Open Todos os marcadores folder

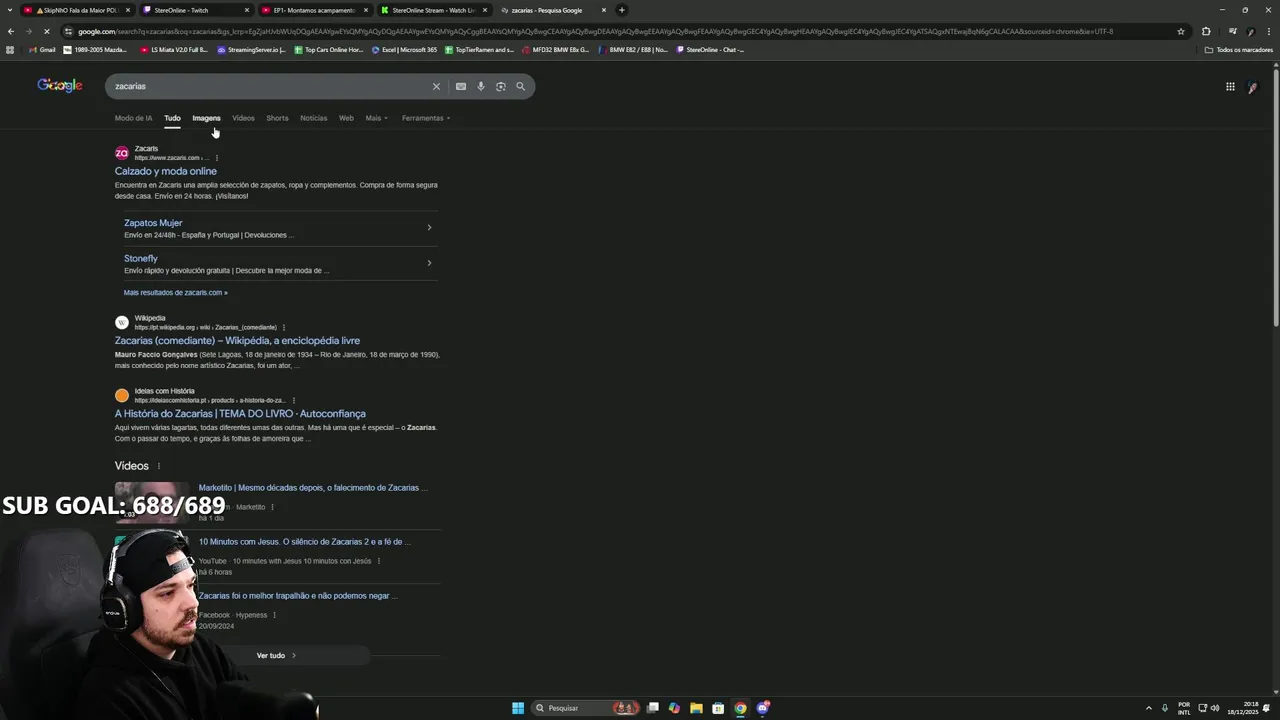coord(1239,49)
